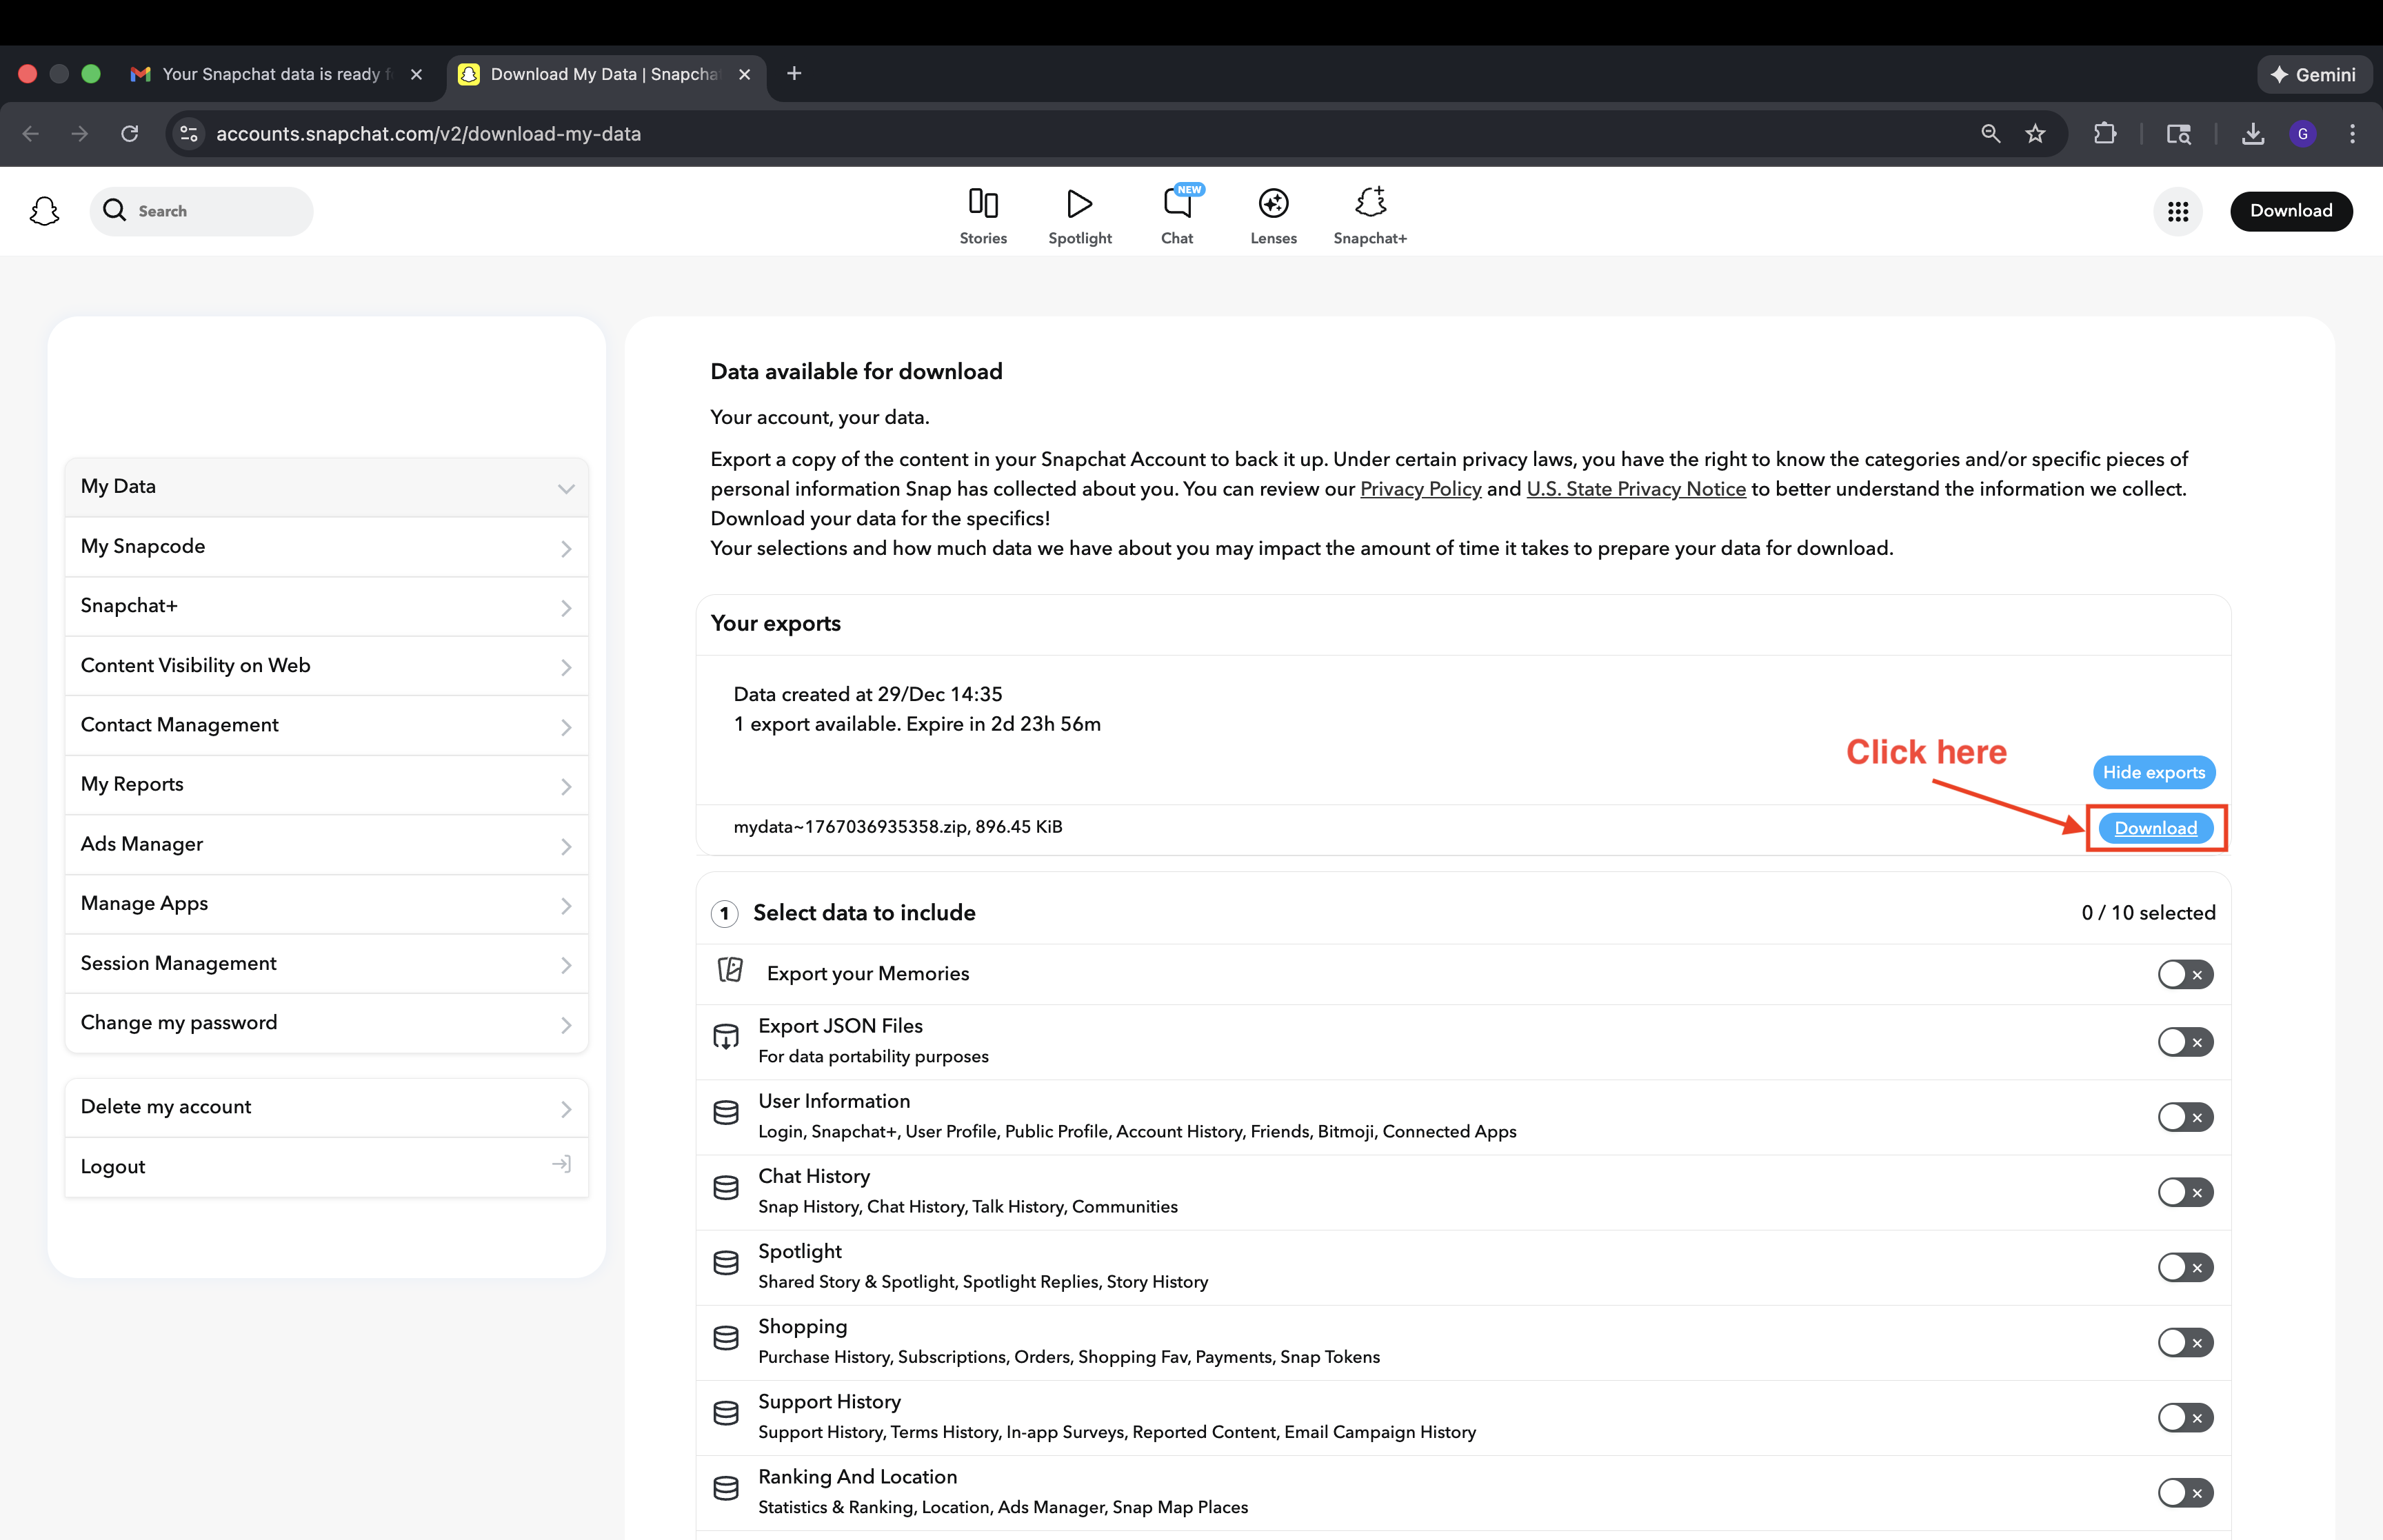Open the Spotlight play icon
2383x1540 pixels.
coord(1079,204)
